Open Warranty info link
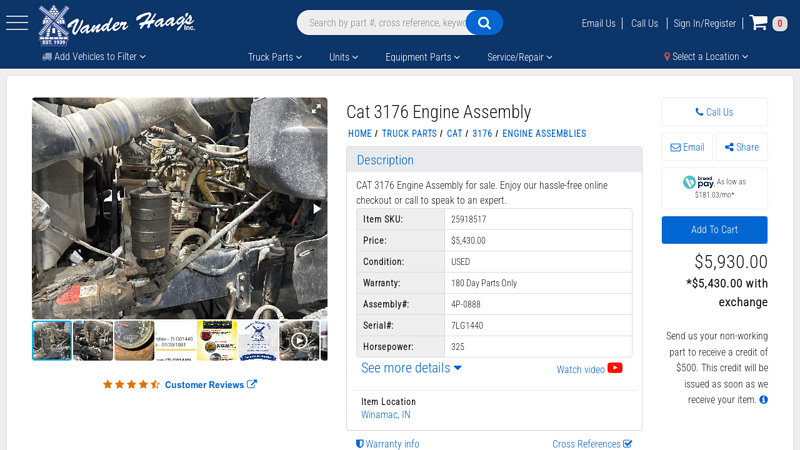 click(x=387, y=444)
